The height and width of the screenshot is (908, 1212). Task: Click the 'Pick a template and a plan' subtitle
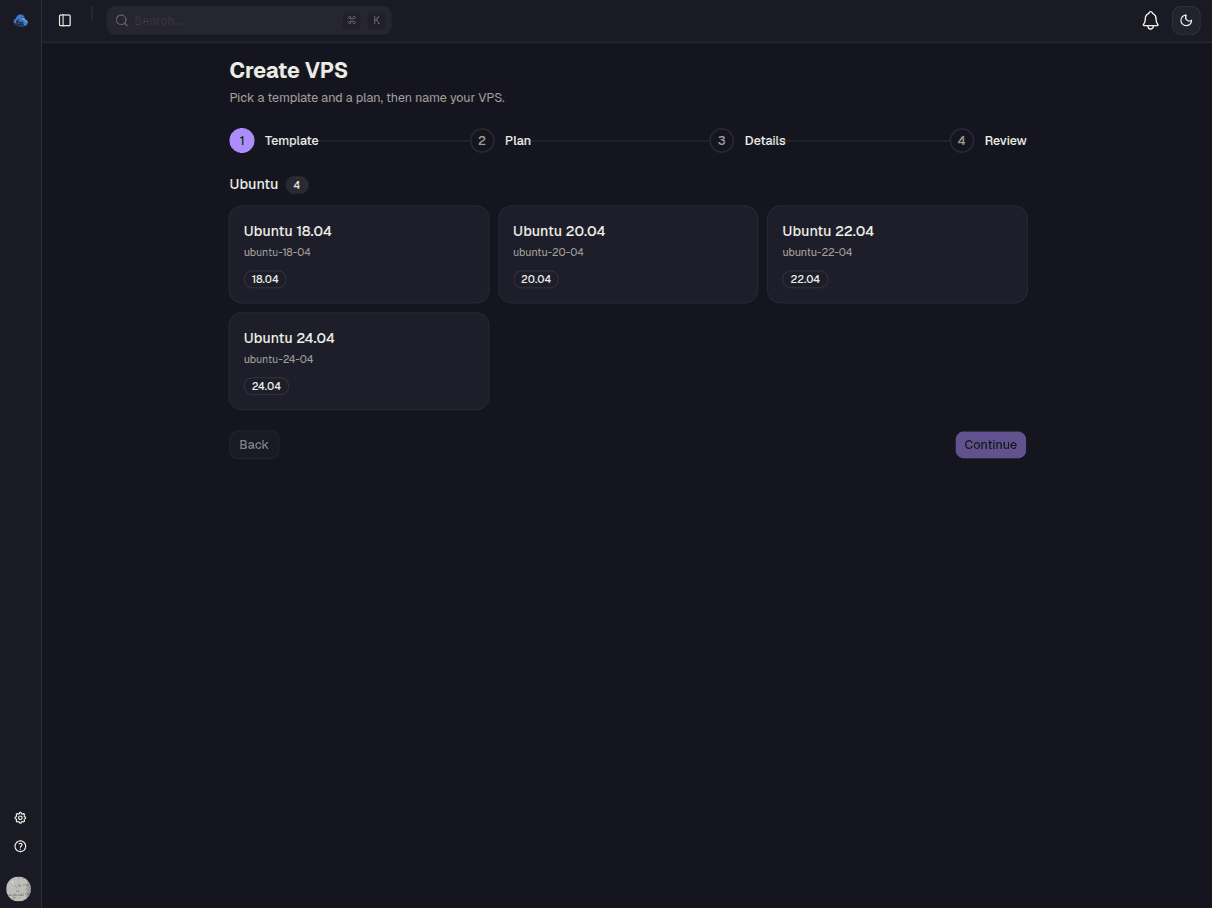[367, 98]
